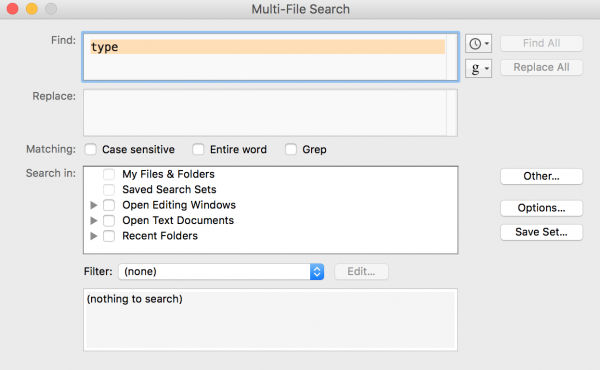
Task: Expand Open Text Documents disclosure triangle
Action: click(93, 220)
